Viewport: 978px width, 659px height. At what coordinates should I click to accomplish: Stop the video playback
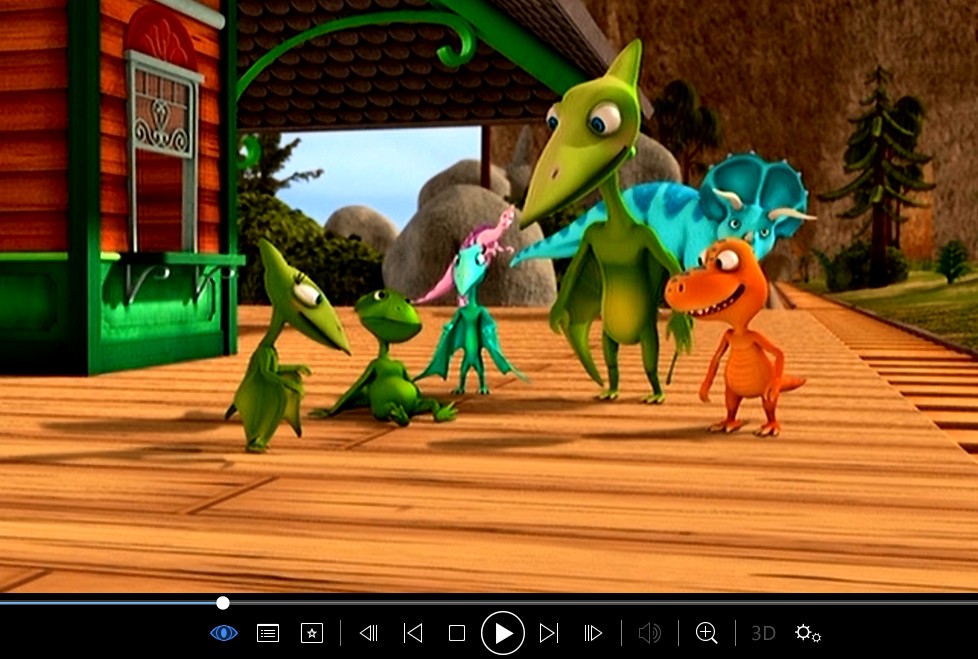click(x=457, y=633)
